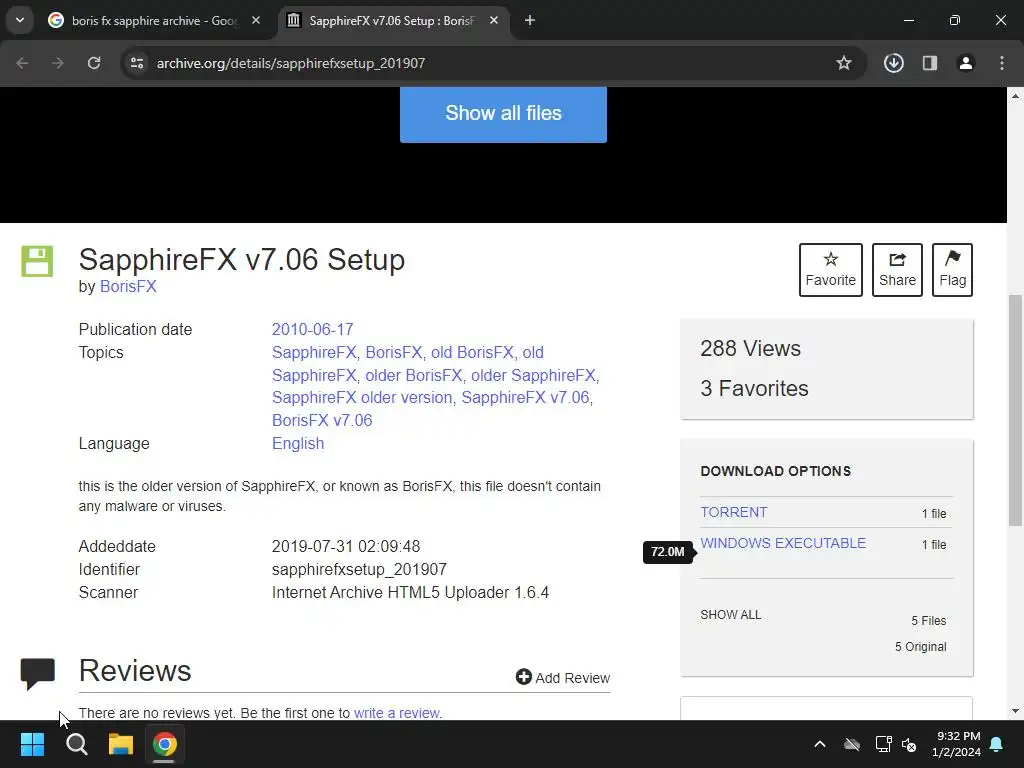Open Chrome downloads icon
Image resolution: width=1024 pixels, height=768 pixels.
[x=893, y=63]
